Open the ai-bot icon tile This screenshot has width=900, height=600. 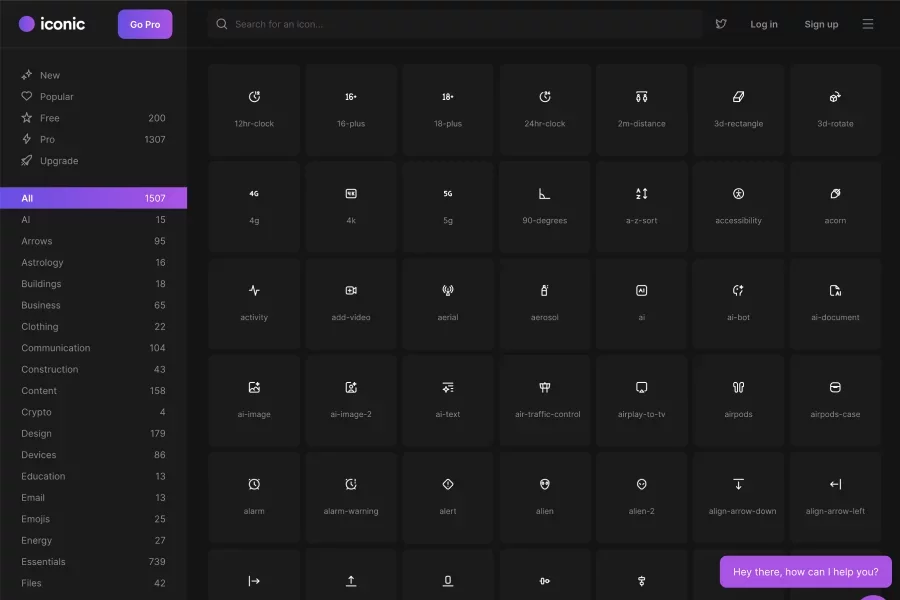[x=738, y=303]
